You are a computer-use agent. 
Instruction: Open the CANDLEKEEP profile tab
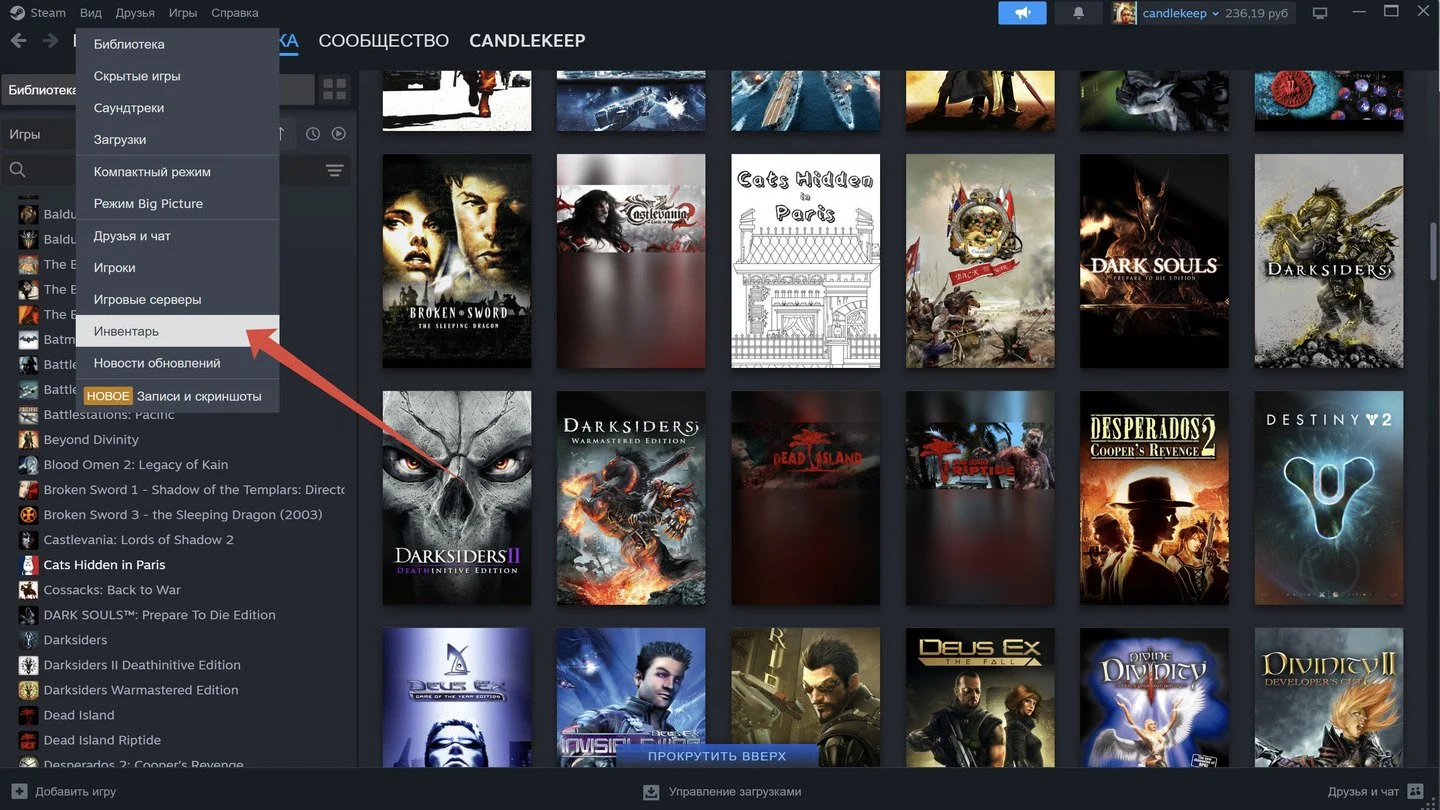[x=527, y=41]
